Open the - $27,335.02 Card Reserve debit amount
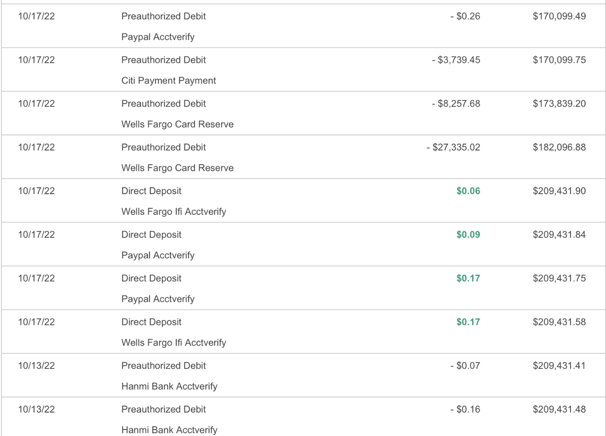This screenshot has height=436, width=606. (x=453, y=148)
